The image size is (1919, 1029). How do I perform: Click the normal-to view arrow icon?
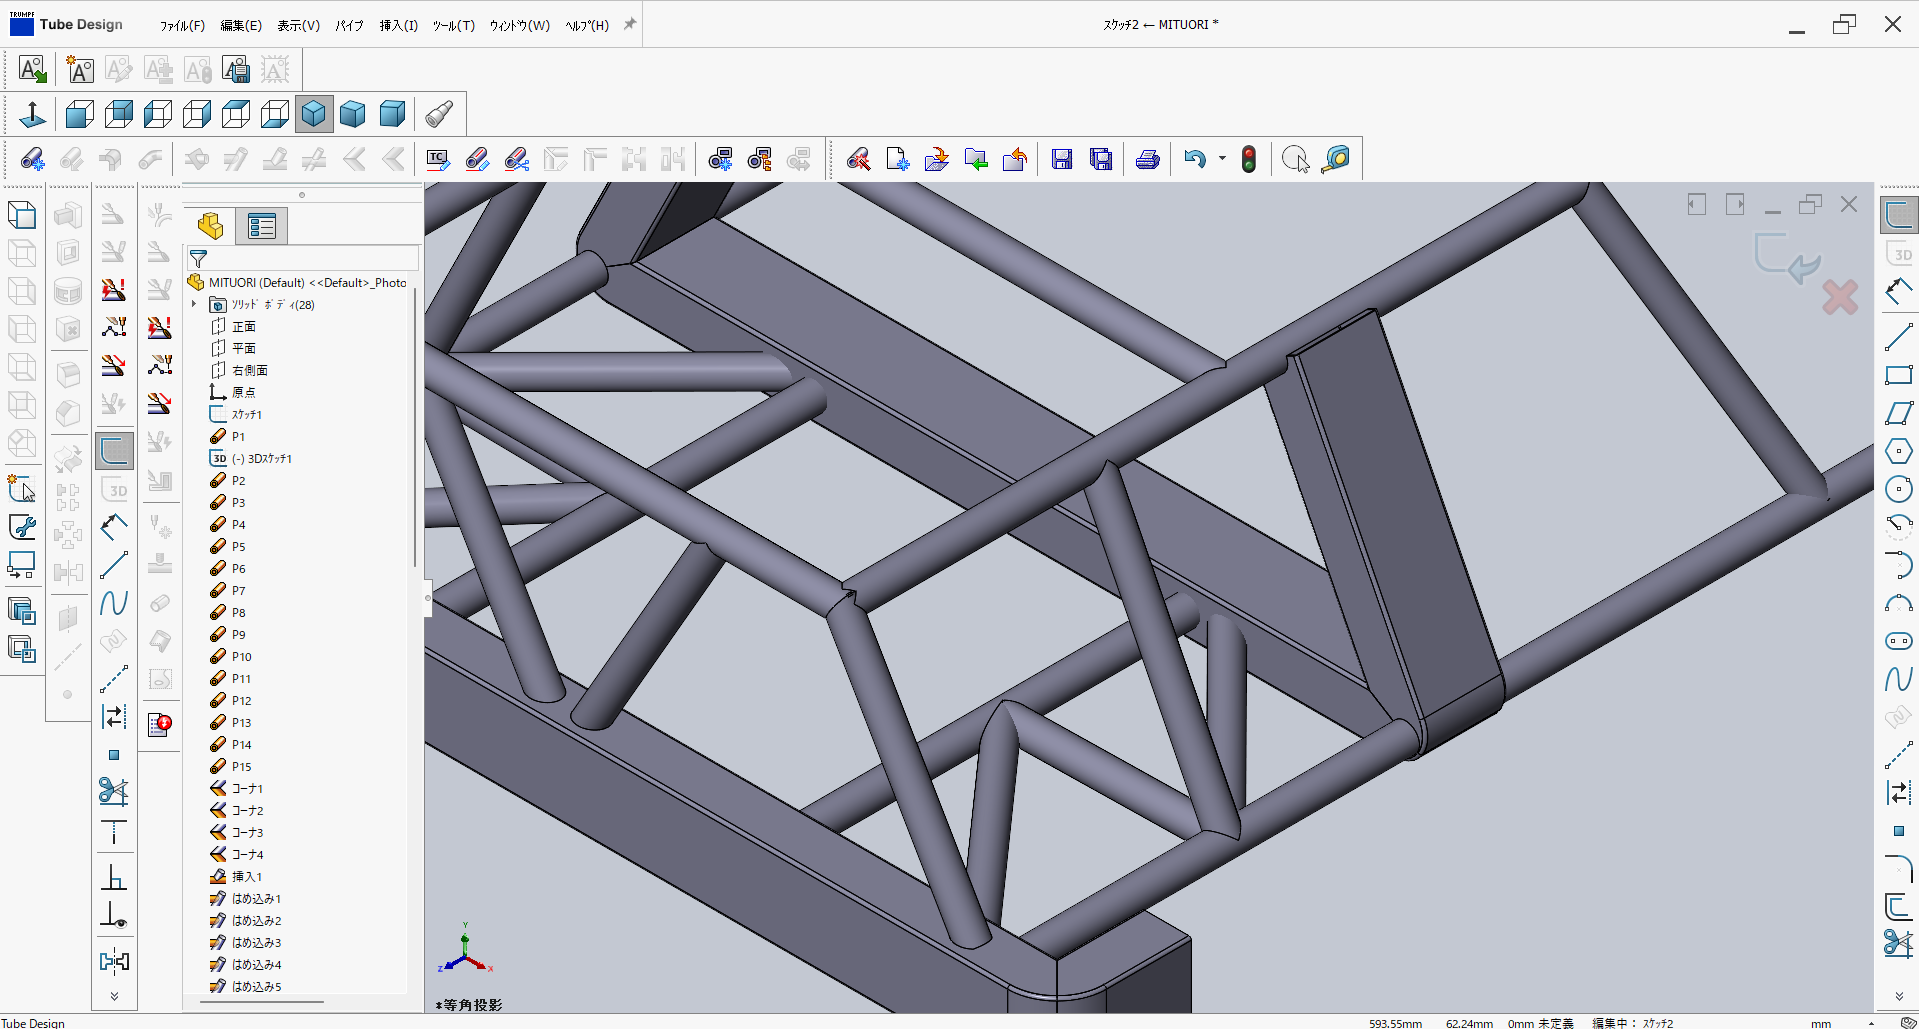click(32, 114)
